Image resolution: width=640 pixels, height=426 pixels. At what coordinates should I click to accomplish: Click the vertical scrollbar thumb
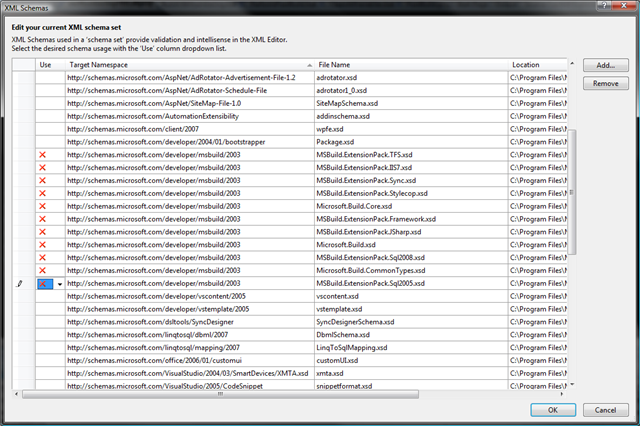(x=572, y=192)
